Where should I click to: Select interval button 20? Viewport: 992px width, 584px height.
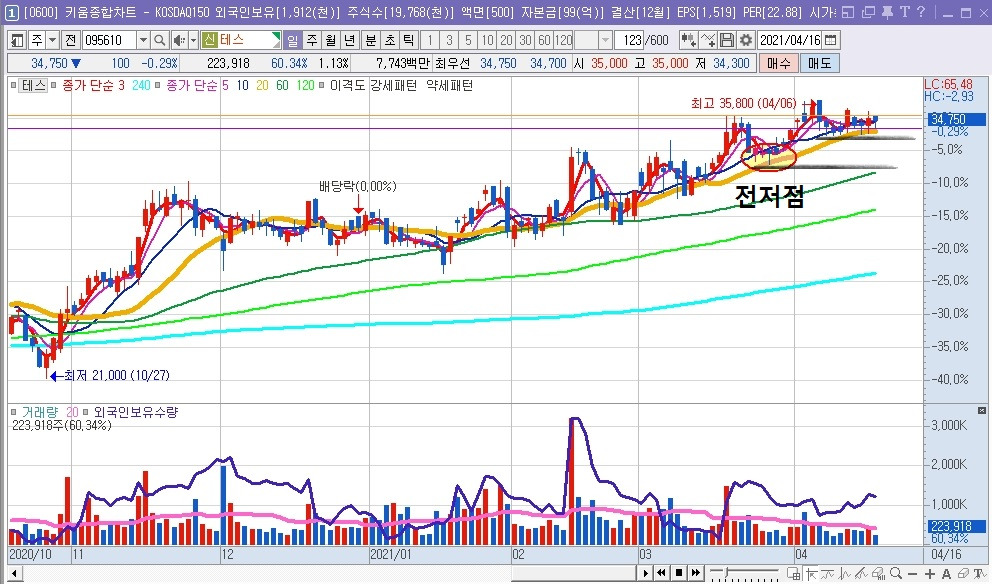pos(506,40)
